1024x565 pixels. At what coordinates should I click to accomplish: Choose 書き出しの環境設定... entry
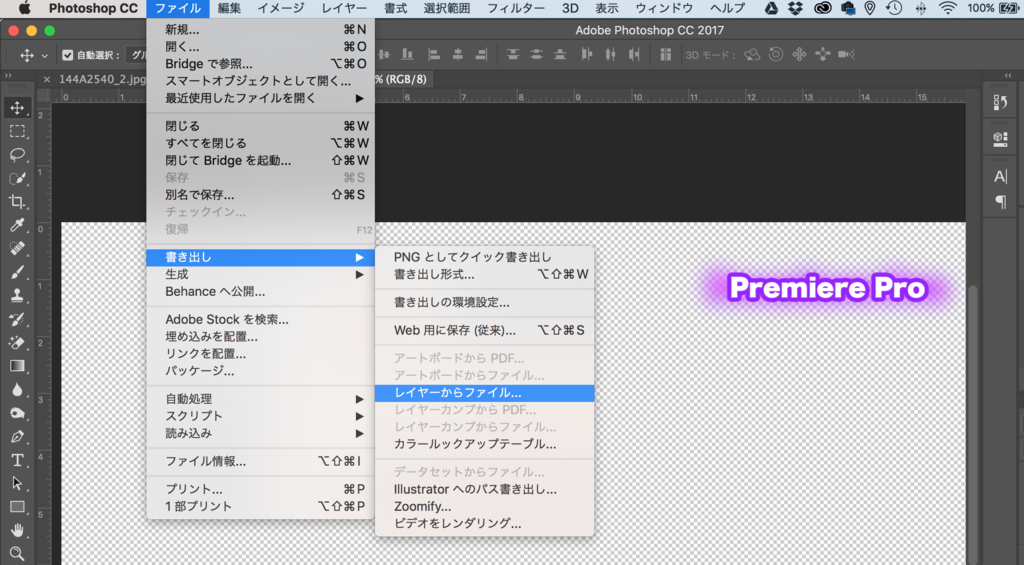[x=485, y=302]
